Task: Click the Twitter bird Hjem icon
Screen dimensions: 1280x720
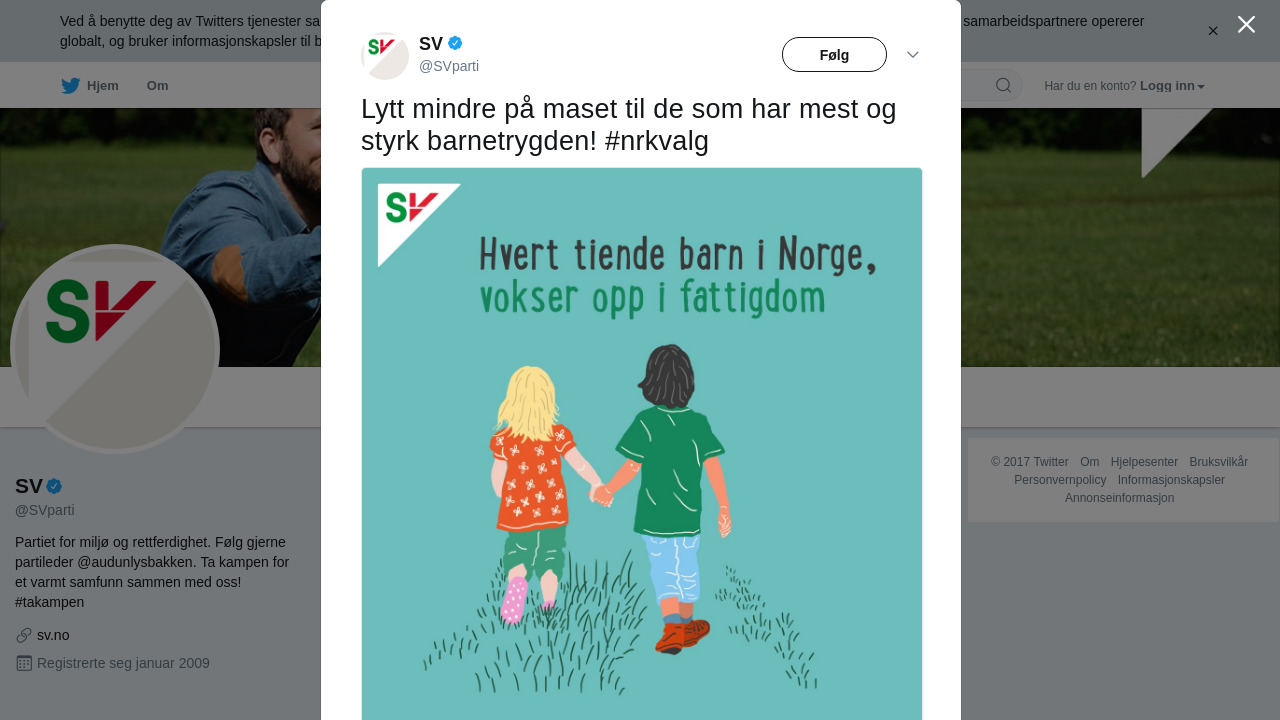Action: point(70,86)
